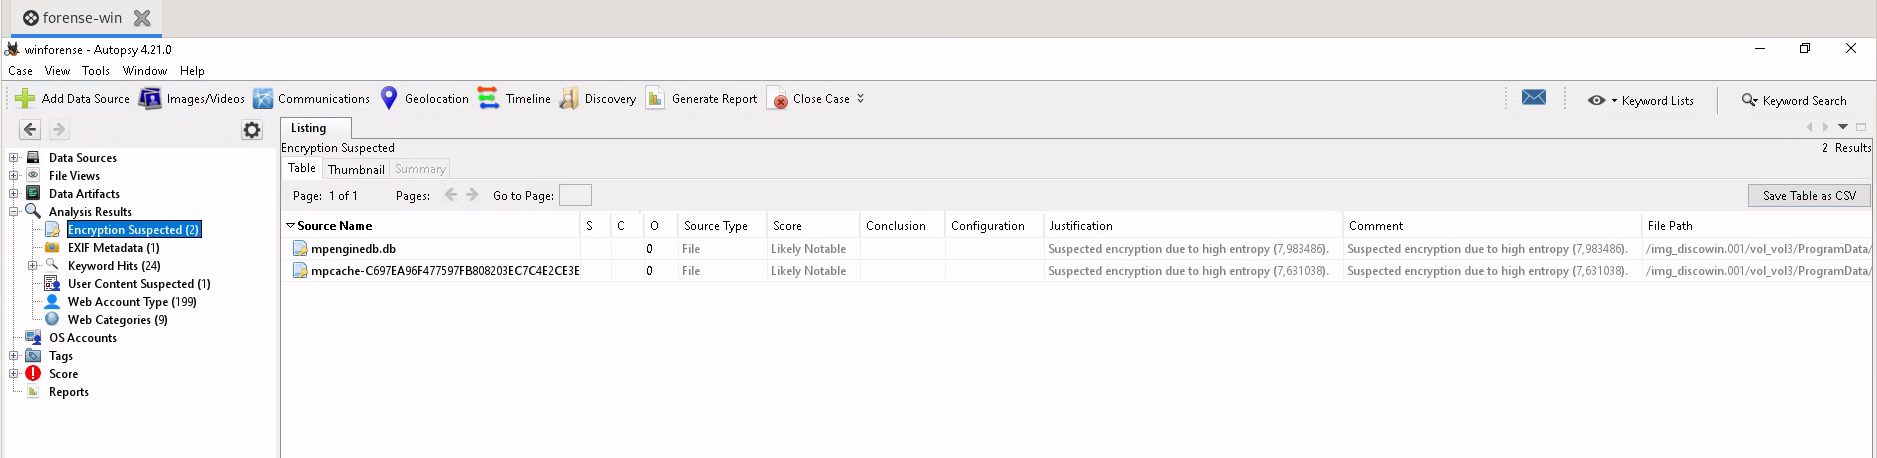The width and height of the screenshot is (1877, 458).
Task: Click the Add Data Source icon
Action: [25, 98]
